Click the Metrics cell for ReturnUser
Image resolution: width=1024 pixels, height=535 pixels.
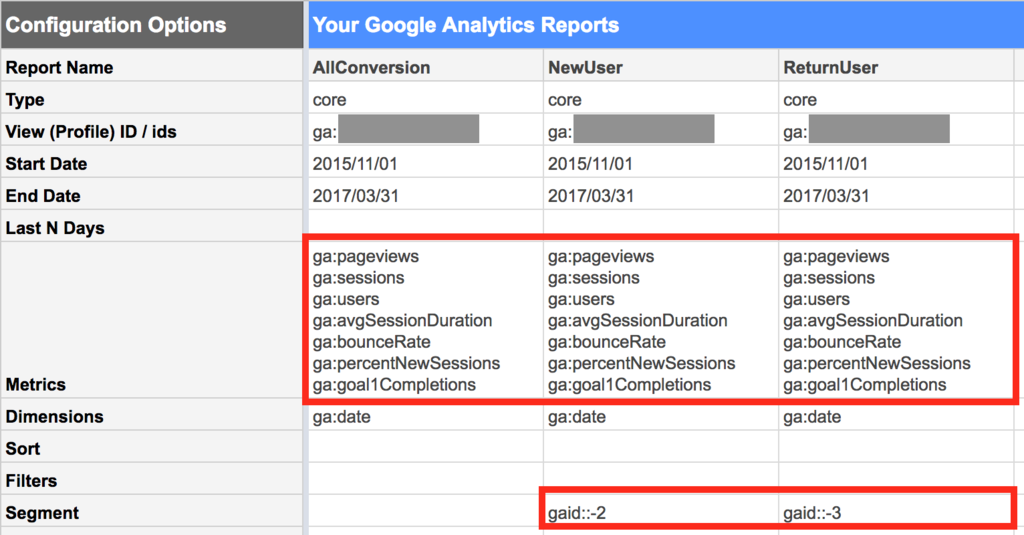895,320
